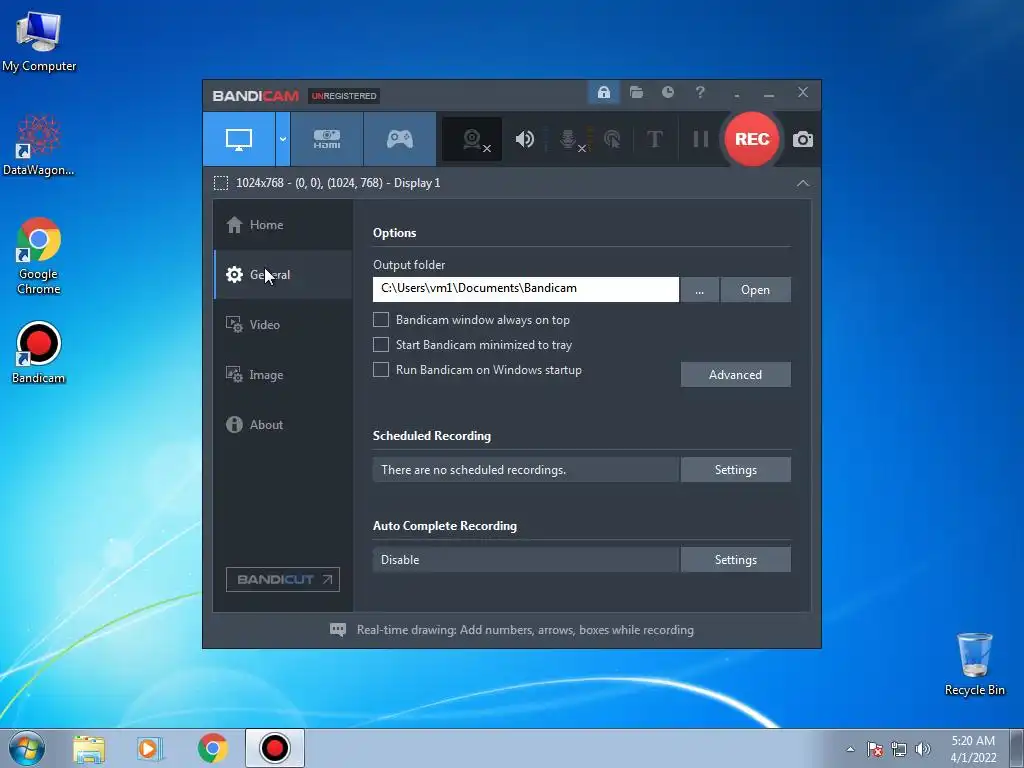Open help question mark icon
Viewport: 1024px width, 768px height.
700,92
